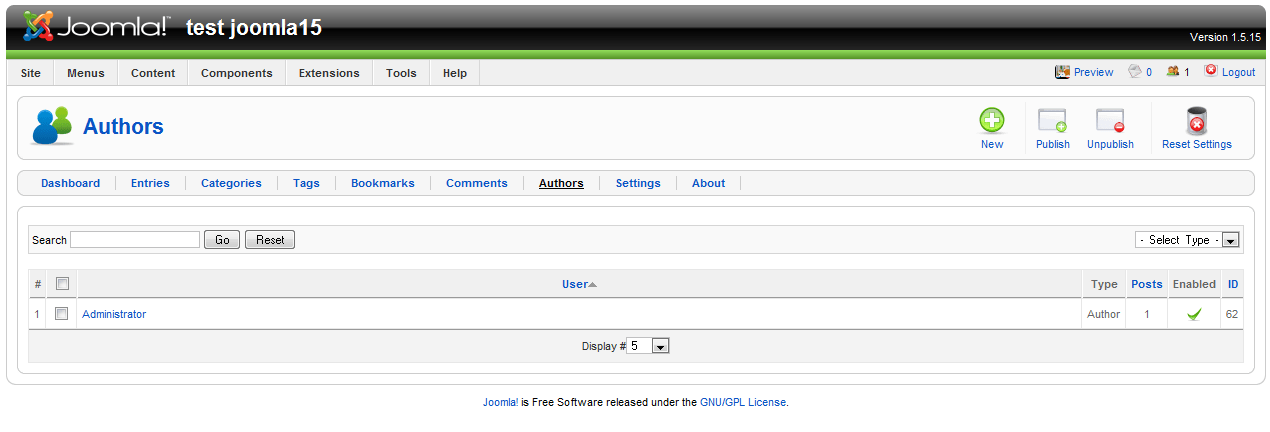Click the Version 1.5.15 text
The image size is (1270, 432).
click(x=1225, y=37)
